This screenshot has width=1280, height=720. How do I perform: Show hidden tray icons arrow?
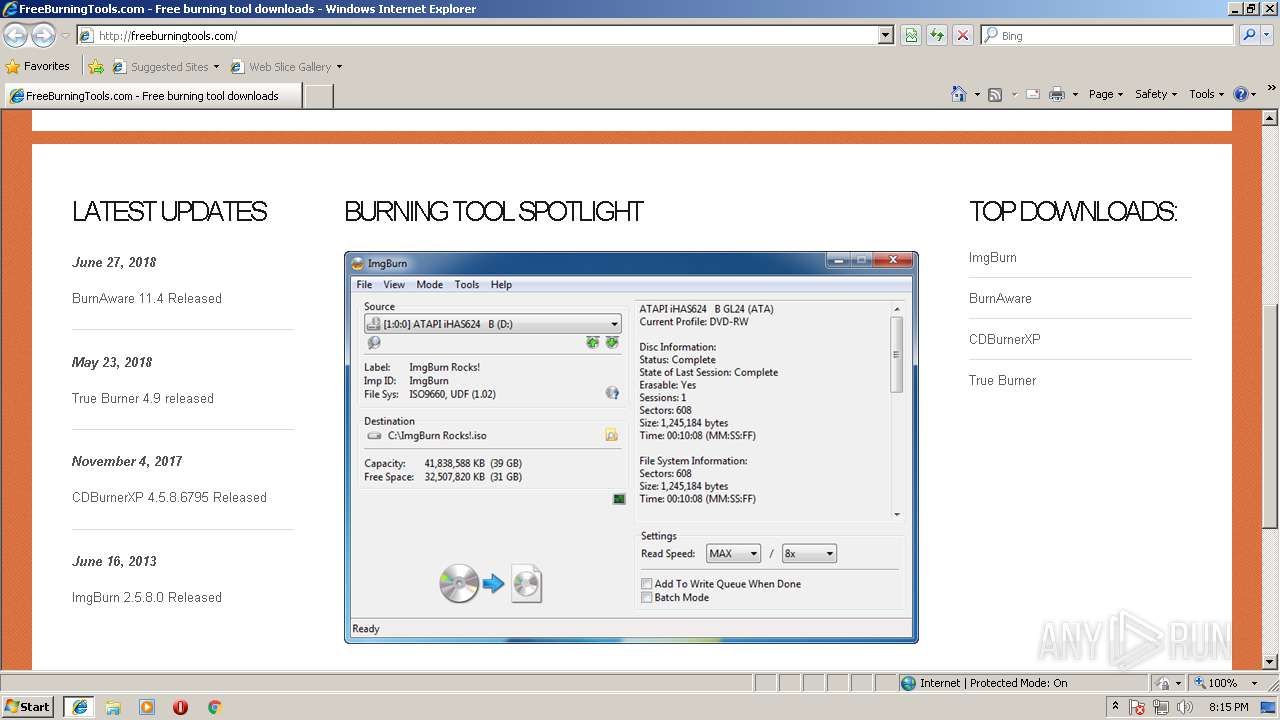tap(1116, 707)
